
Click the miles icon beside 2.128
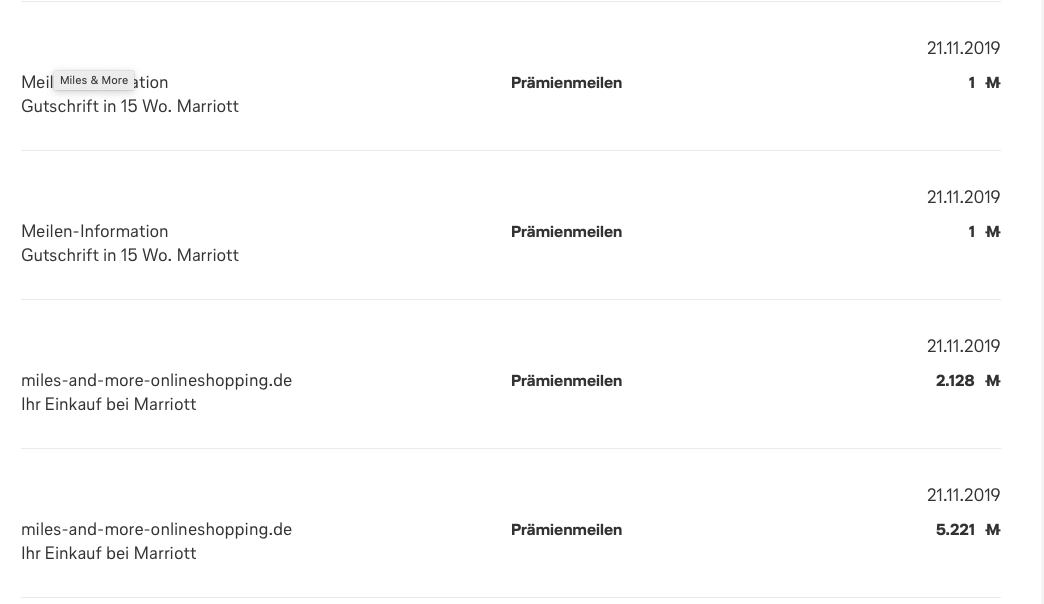(x=992, y=381)
